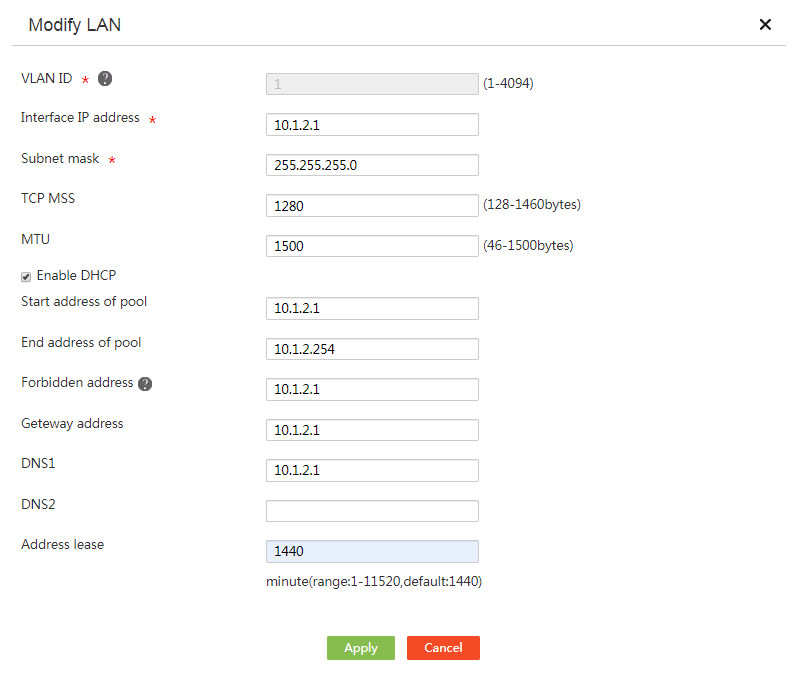The image size is (798, 687).
Task: Click the Apply button
Action: pos(361,648)
